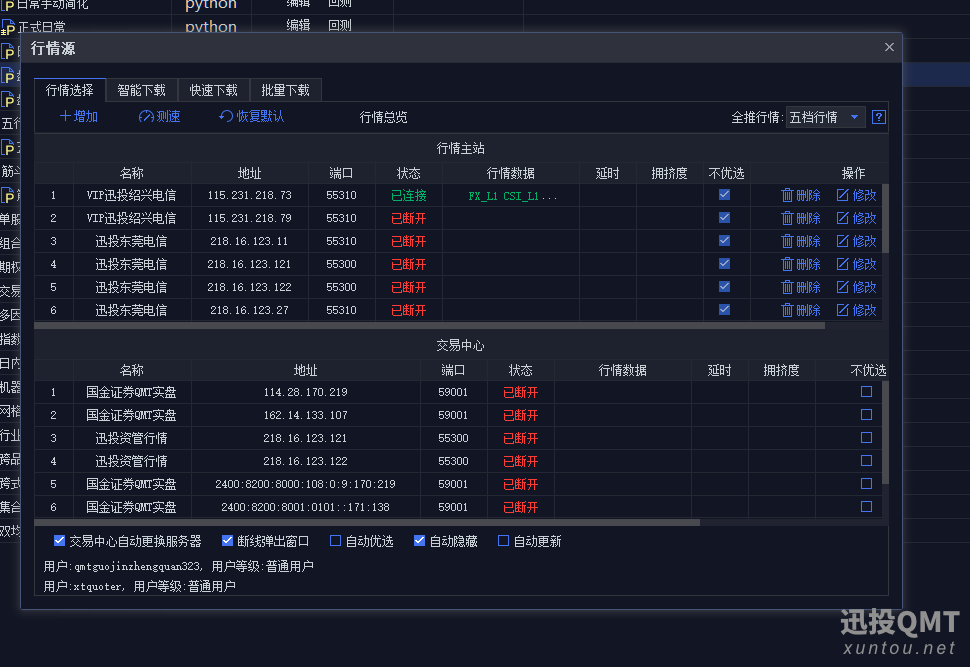
Task: Delete server 218.16.123.122 in 行情主站
Action: [800, 287]
